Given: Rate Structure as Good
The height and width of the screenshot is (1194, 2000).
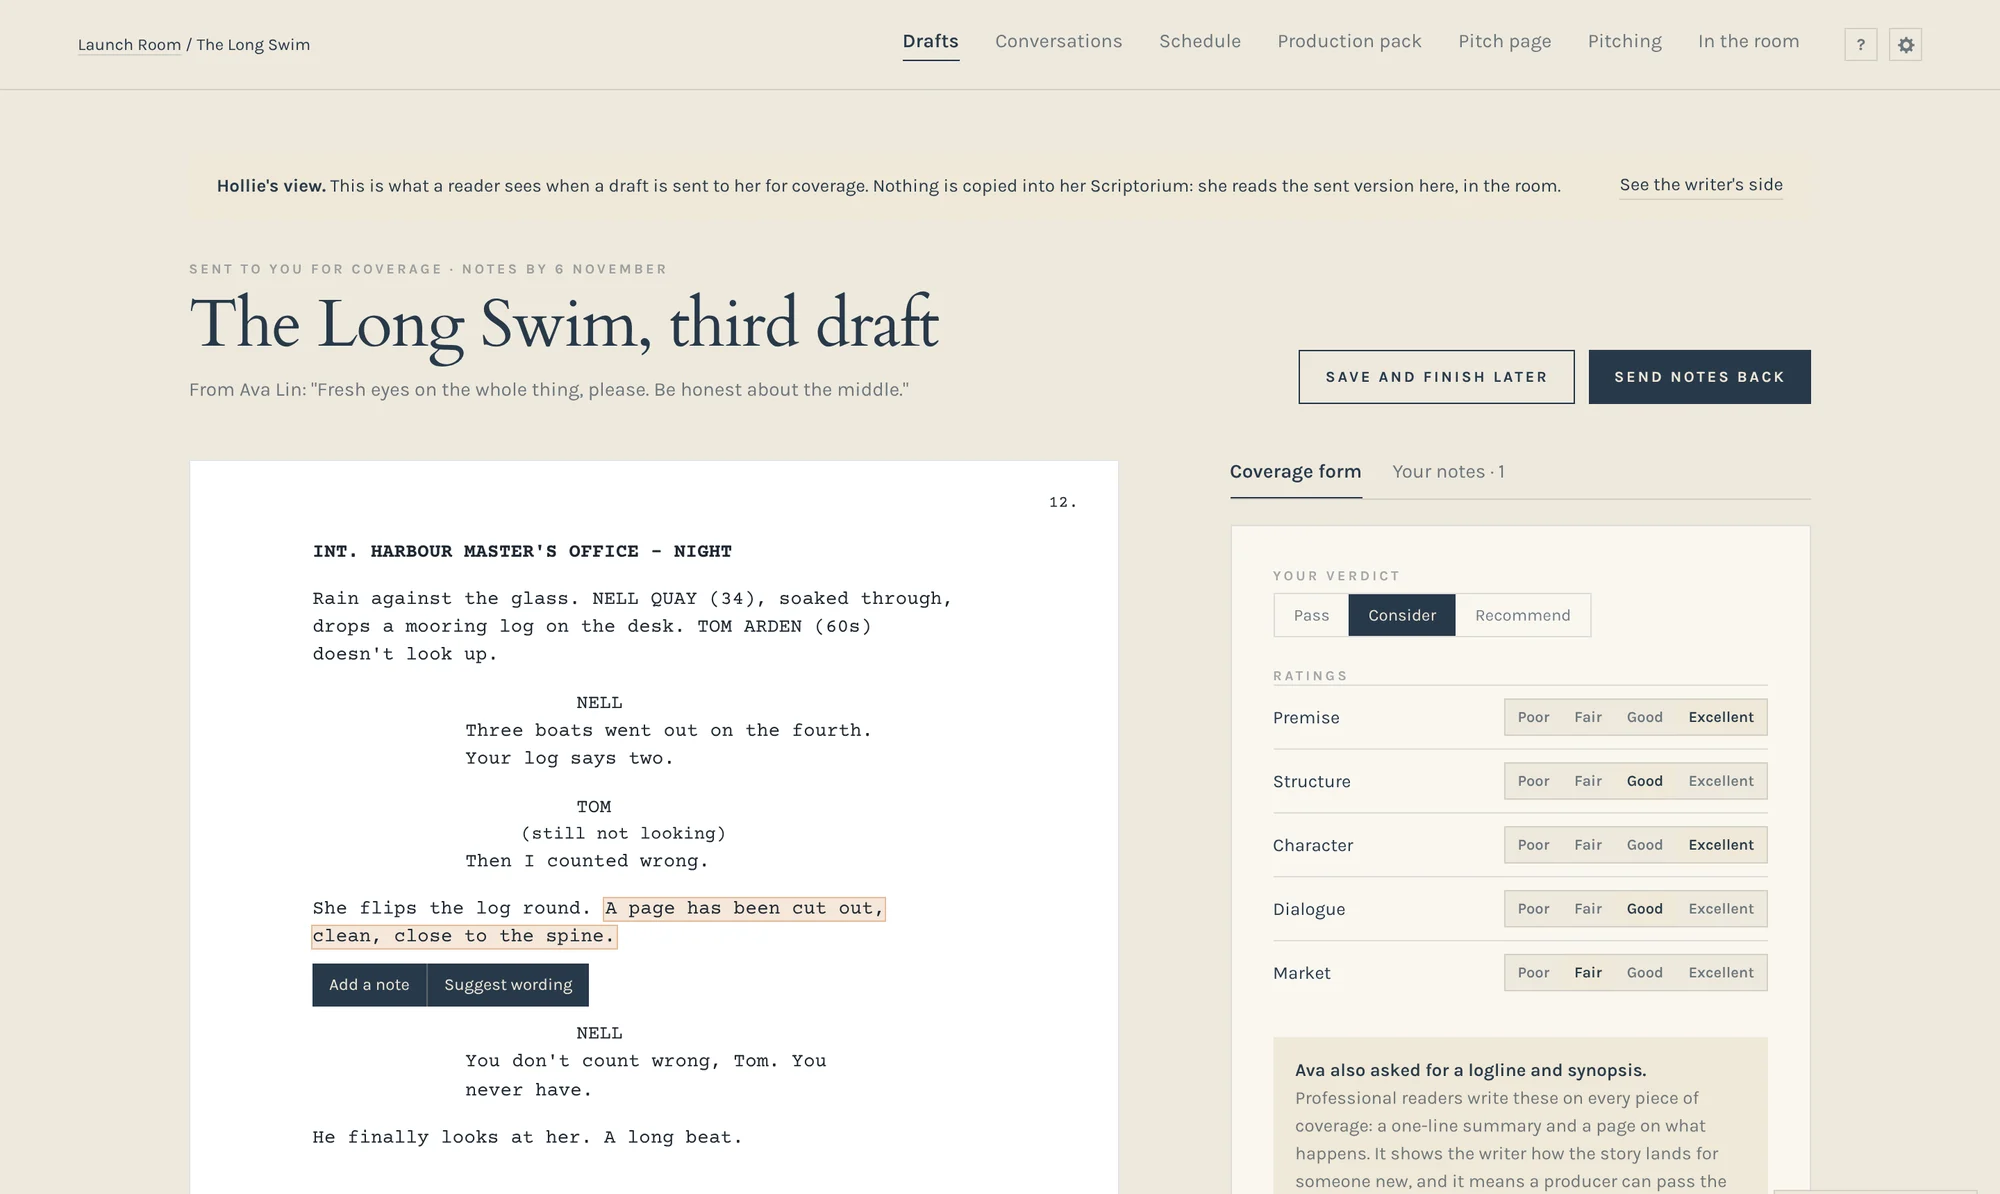Looking at the screenshot, I should pyautogui.click(x=1644, y=781).
